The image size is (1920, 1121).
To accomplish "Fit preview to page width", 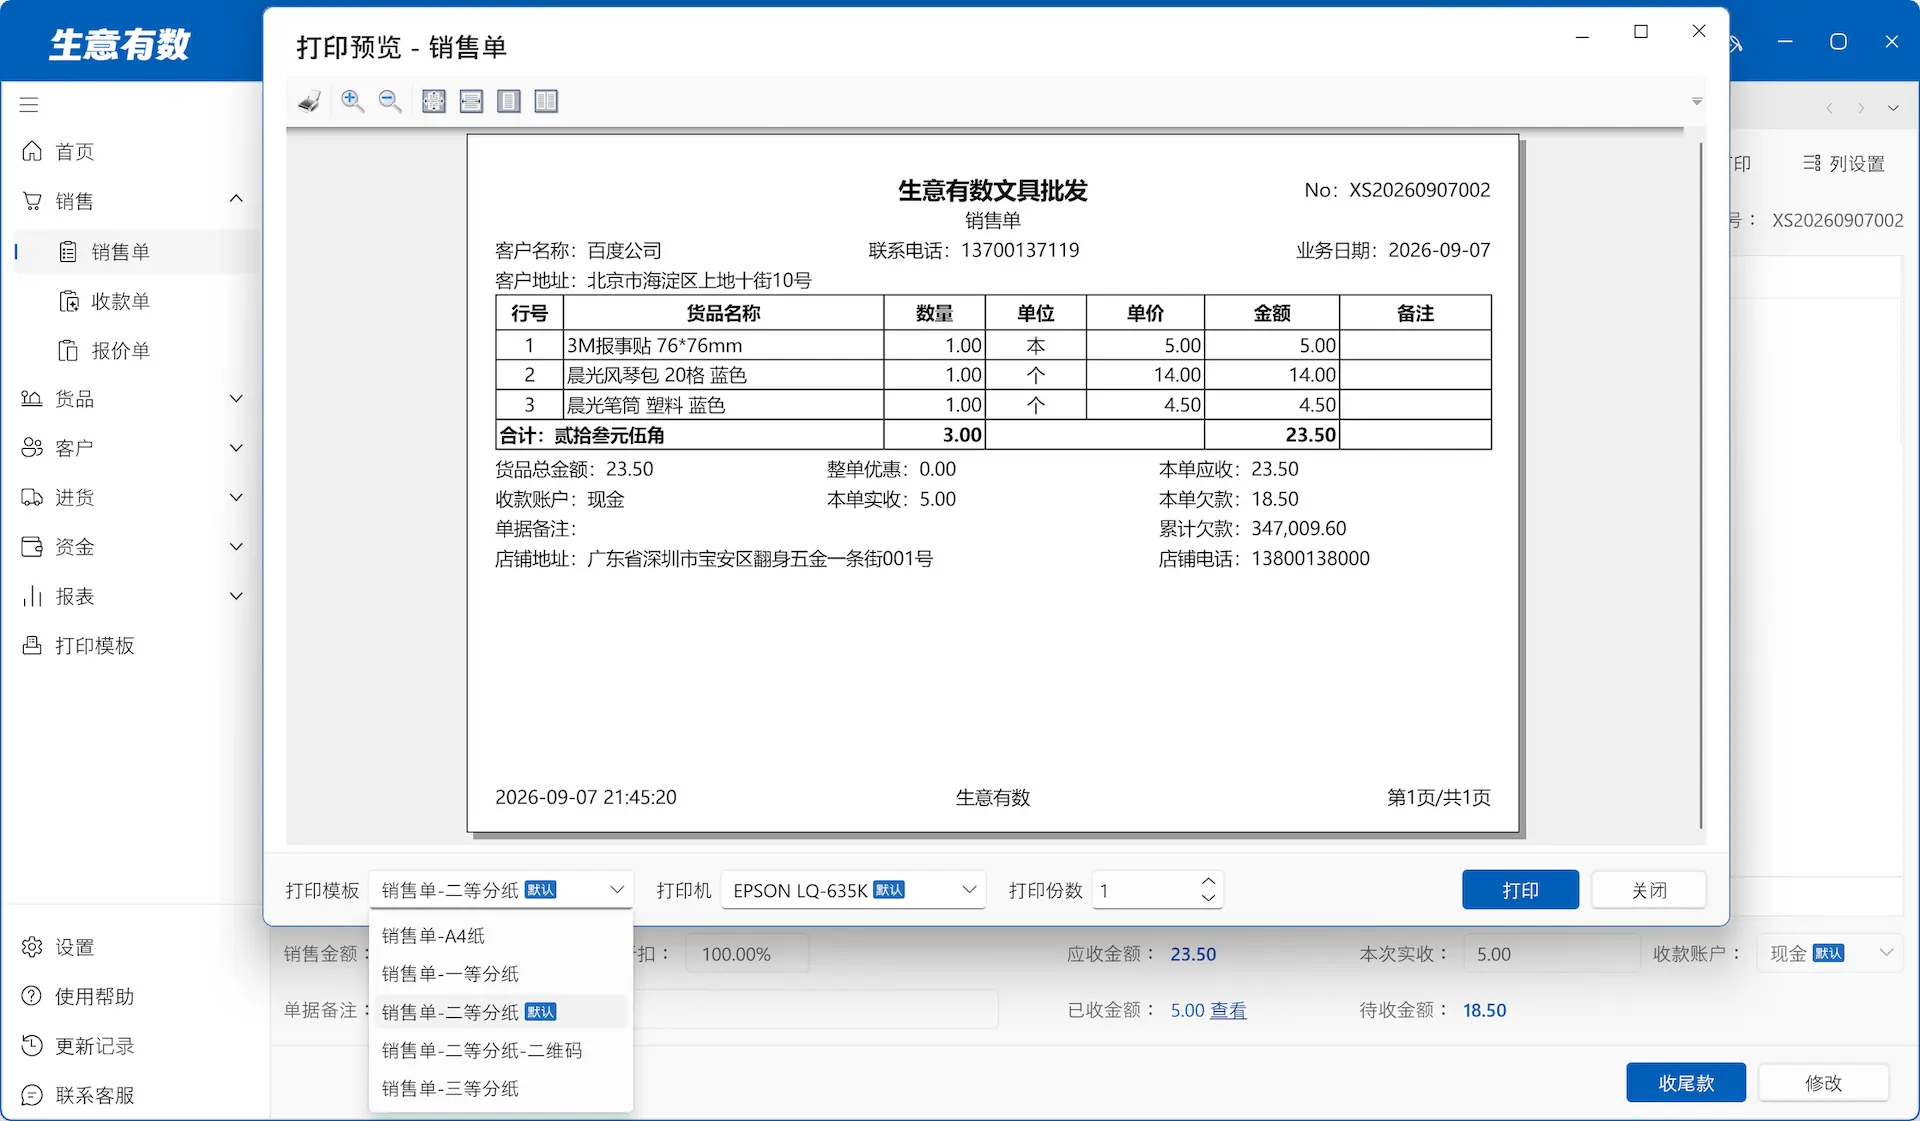I will tap(471, 101).
